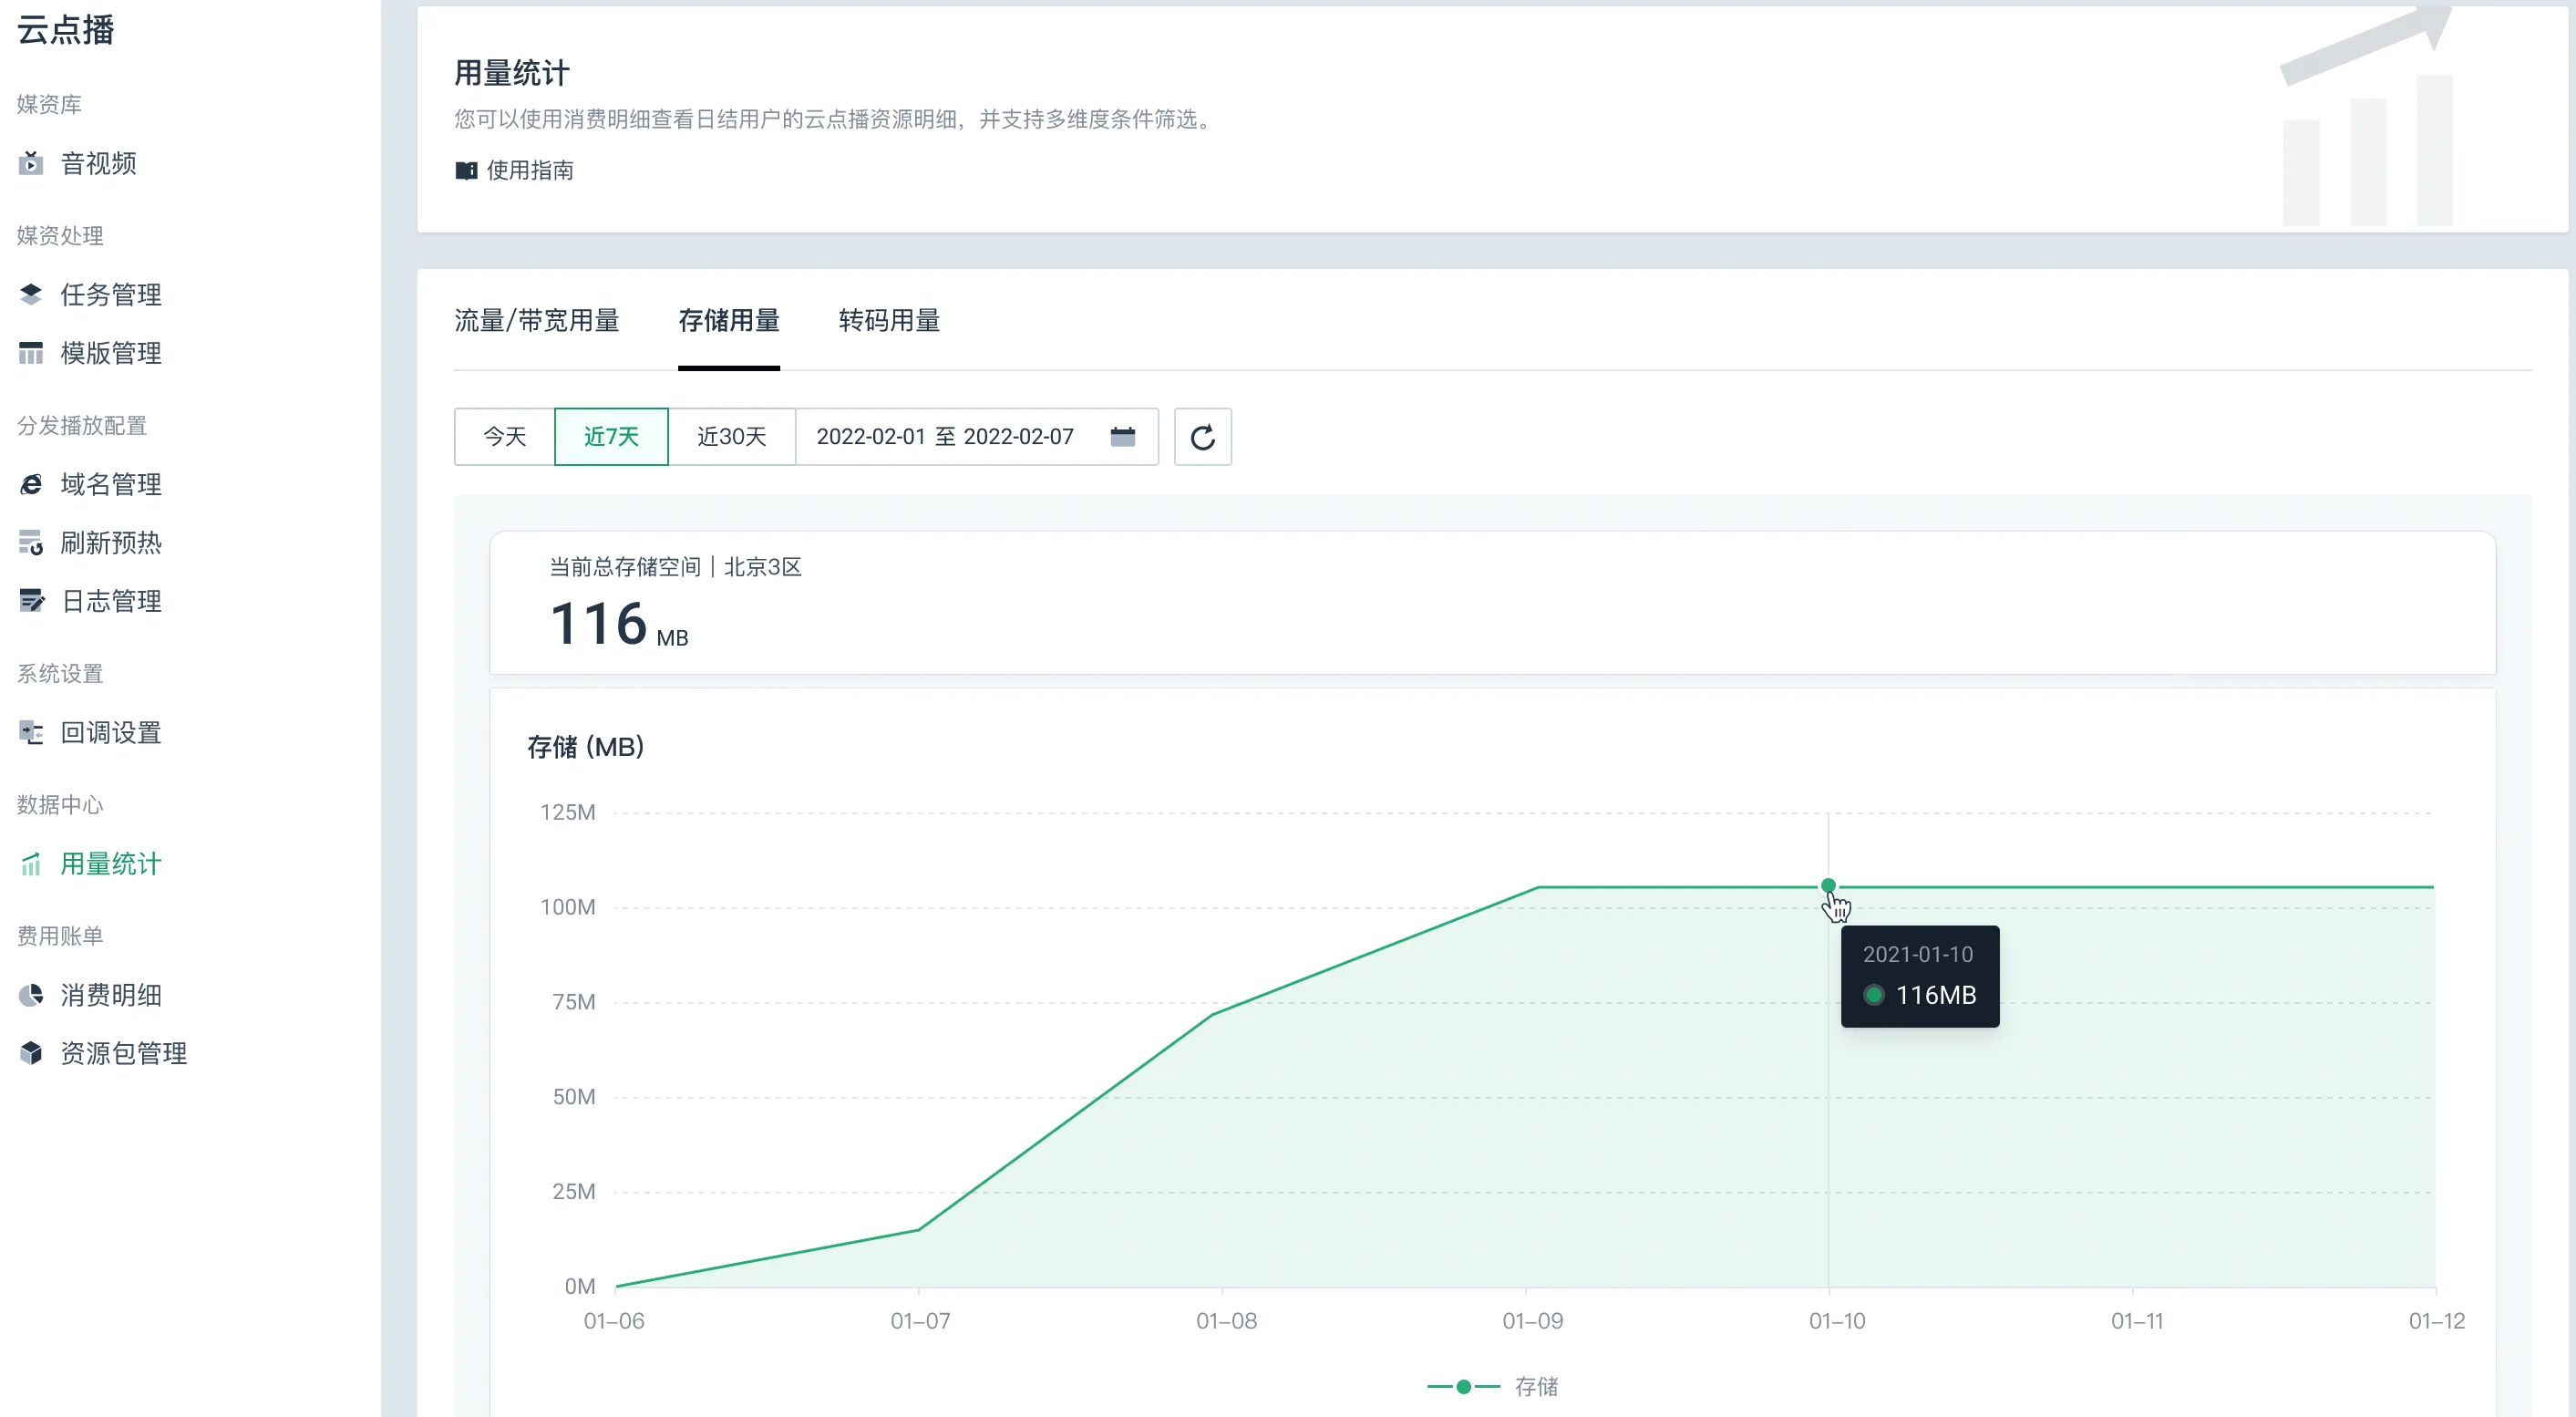Image resolution: width=2576 pixels, height=1417 pixels.
Task: Go to 资源包管理 page
Action: 124,1053
